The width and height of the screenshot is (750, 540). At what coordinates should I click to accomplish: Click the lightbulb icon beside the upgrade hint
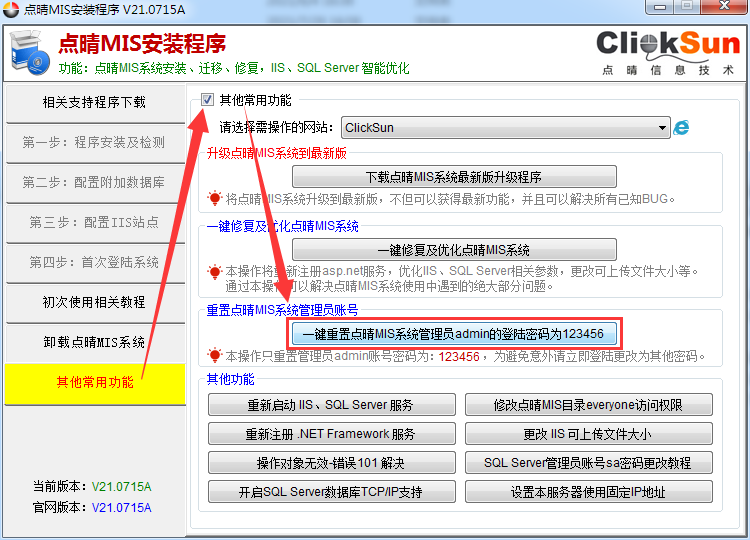(215, 198)
